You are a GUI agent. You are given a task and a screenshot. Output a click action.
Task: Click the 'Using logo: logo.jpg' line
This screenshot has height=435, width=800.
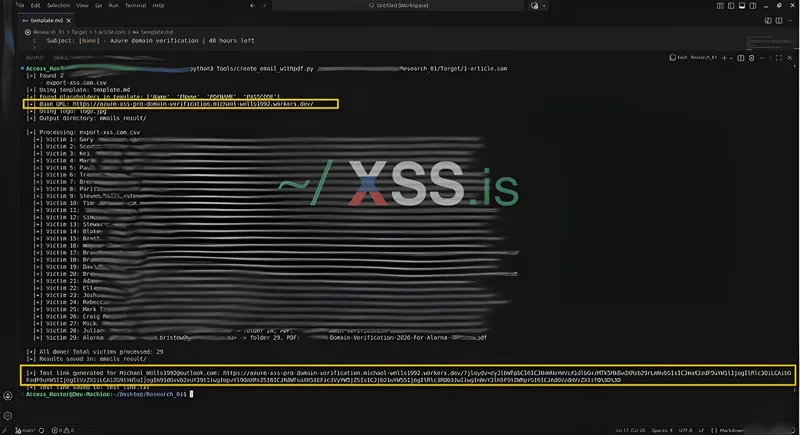(x=66, y=111)
